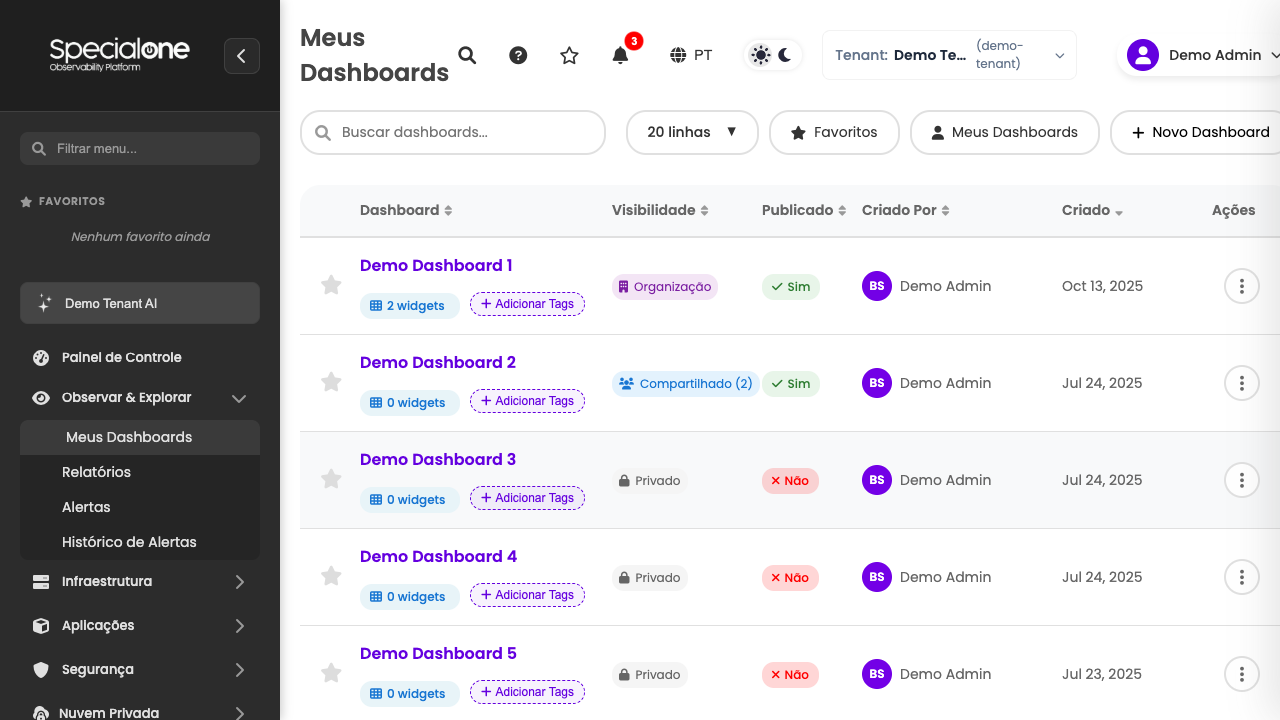Image resolution: width=1280 pixels, height=720 pixels.
Task: Expand the Aplicações menu section
Action: tap(140, 625)
